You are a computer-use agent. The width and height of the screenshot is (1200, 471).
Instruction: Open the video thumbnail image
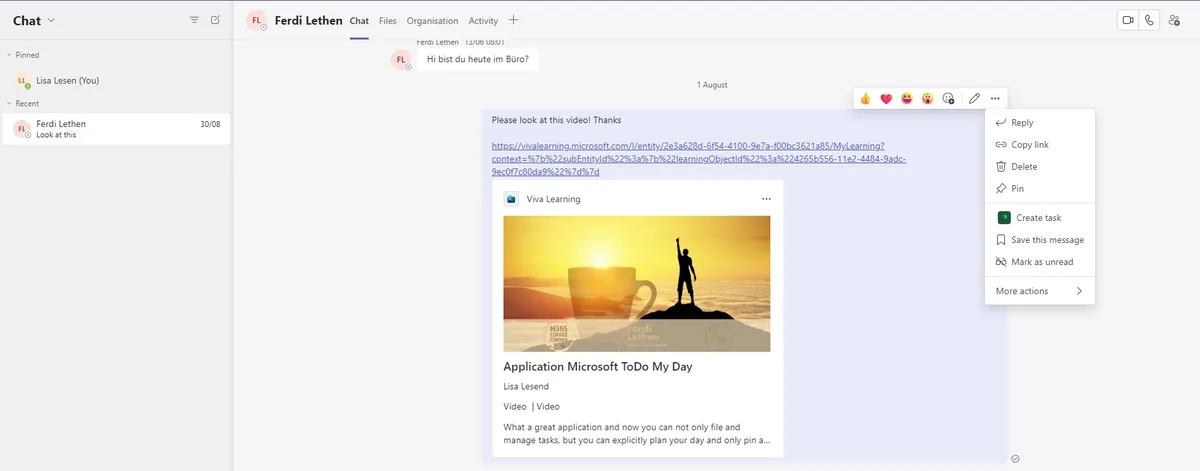coord(637,283)
